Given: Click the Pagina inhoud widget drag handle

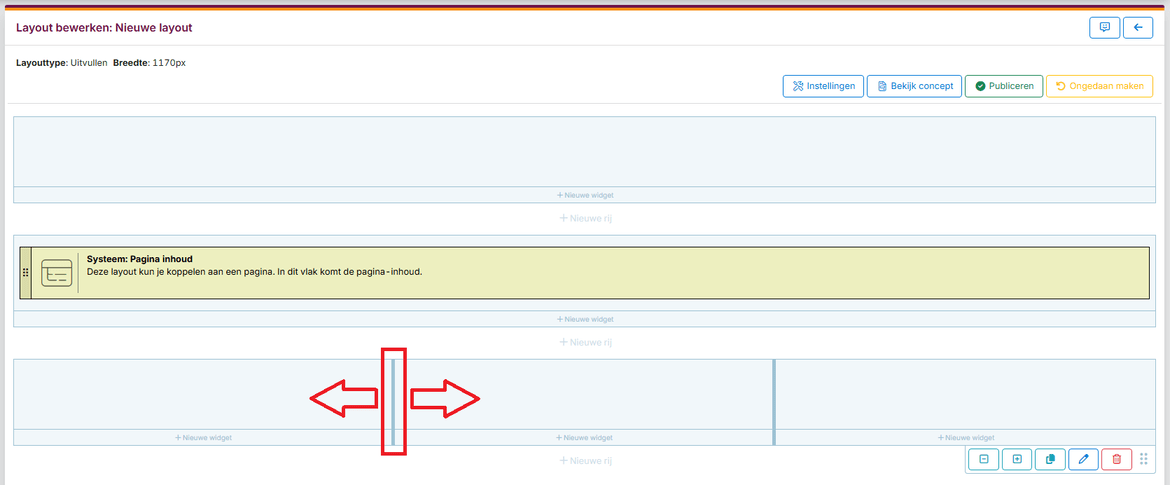Looking at the screenshot, I should 25,273.
